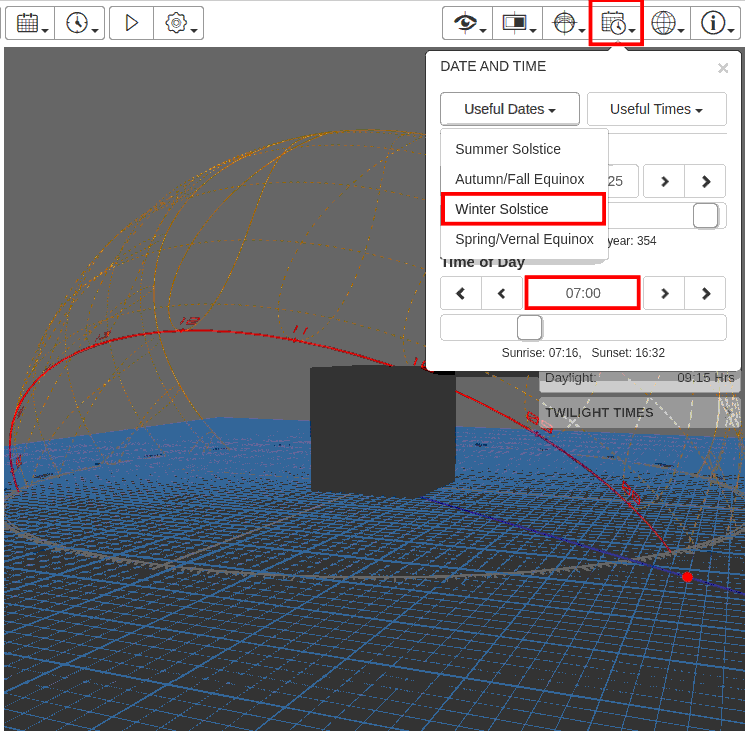Select Spring/Vernal Equinox option

tap(524, 239)
